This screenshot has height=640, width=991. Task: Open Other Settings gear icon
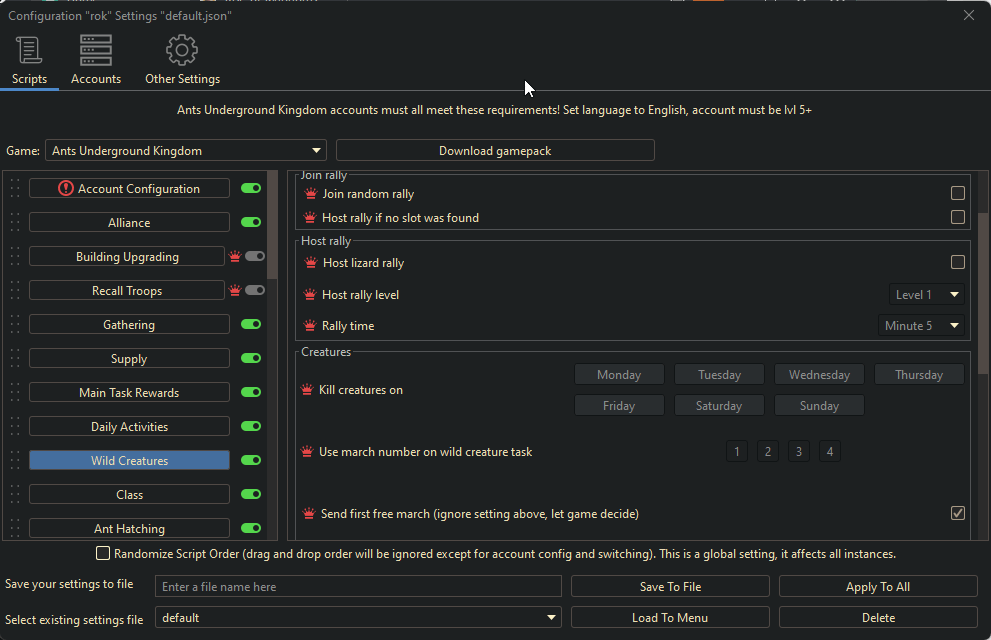[182, 50]
